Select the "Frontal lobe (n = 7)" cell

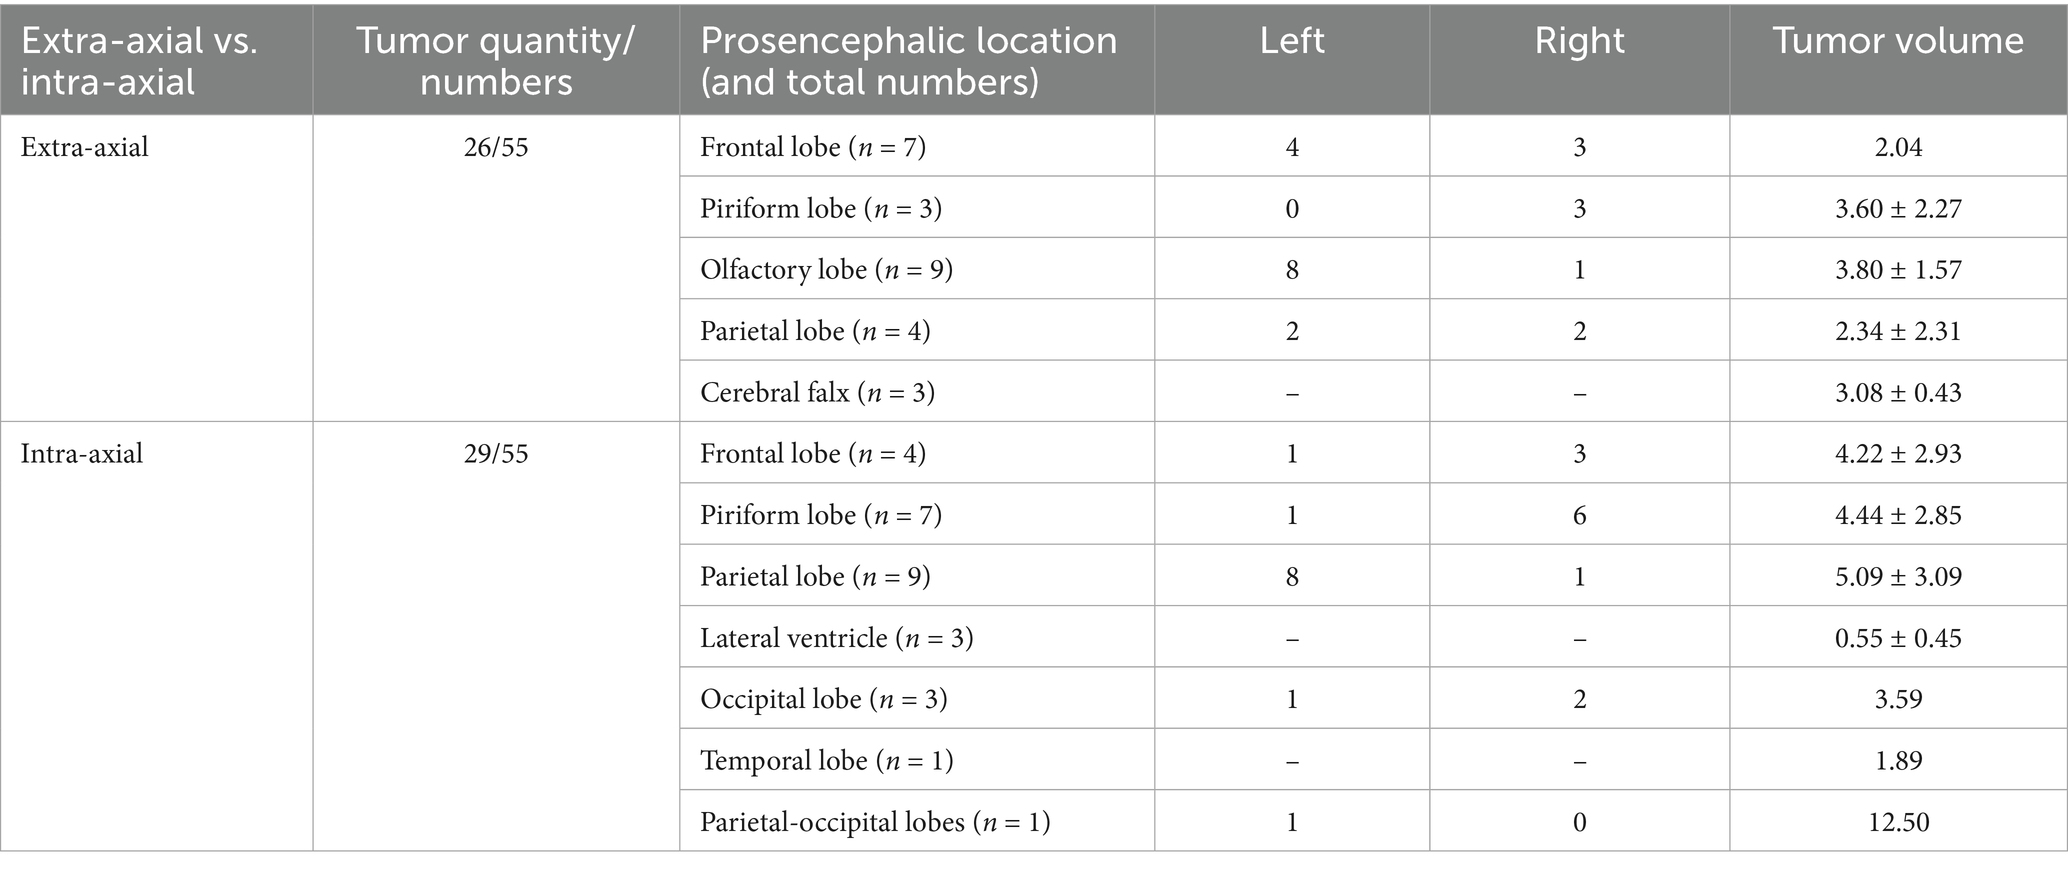click(813, 147)
